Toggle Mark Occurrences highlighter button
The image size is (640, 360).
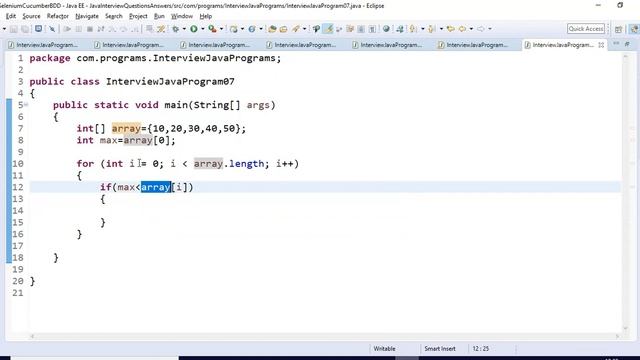tap(328, 29)
